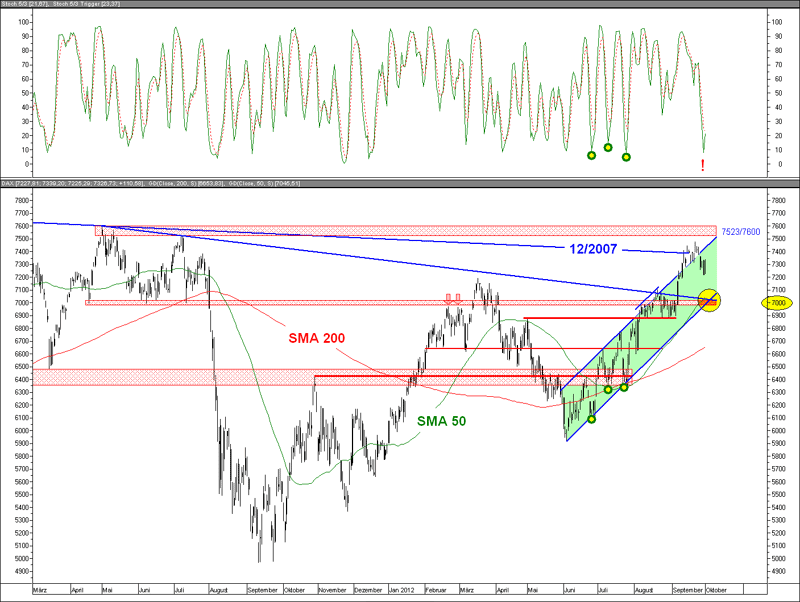Screen dimensions: 800x602
Task: Click the "Dezember" month label
Action: [x=368, y=590]
